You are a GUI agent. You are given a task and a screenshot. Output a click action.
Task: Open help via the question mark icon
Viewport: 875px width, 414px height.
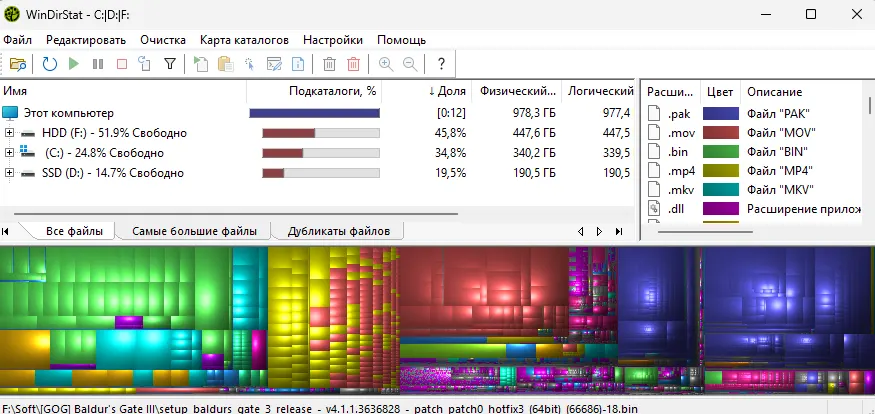(x=441, y=64)
